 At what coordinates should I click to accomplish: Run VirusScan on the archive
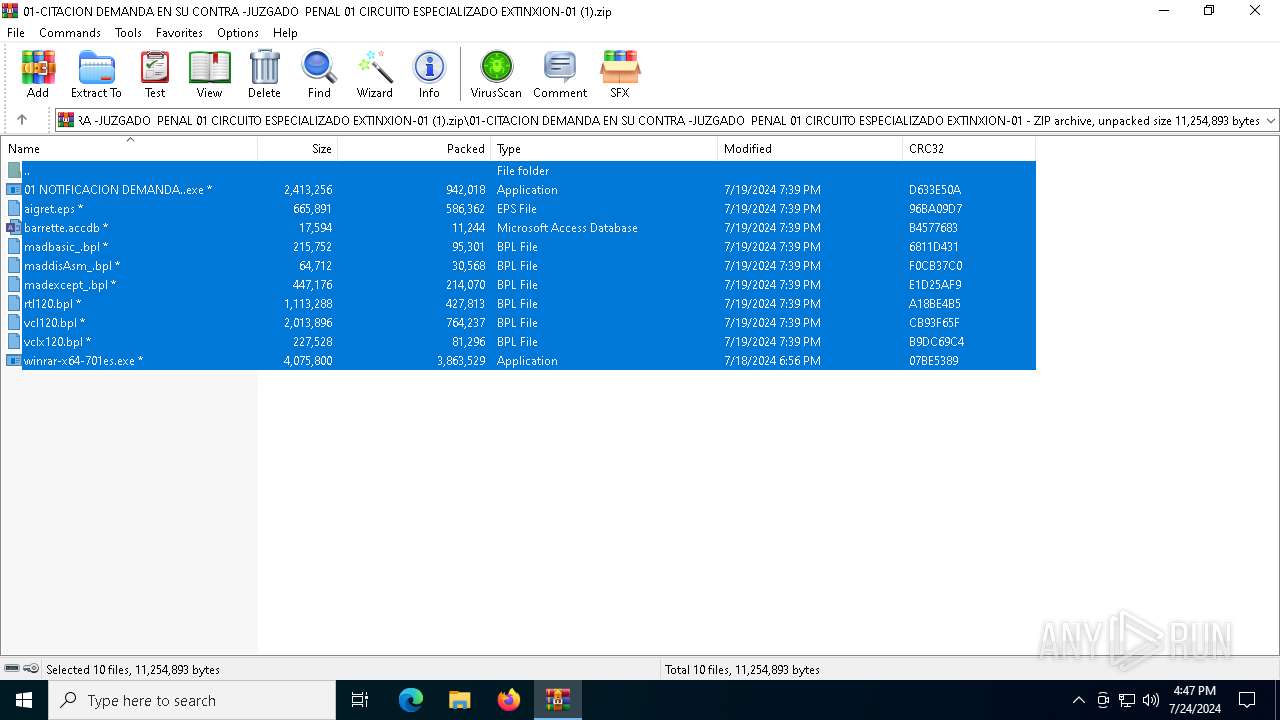click(496, 75)
